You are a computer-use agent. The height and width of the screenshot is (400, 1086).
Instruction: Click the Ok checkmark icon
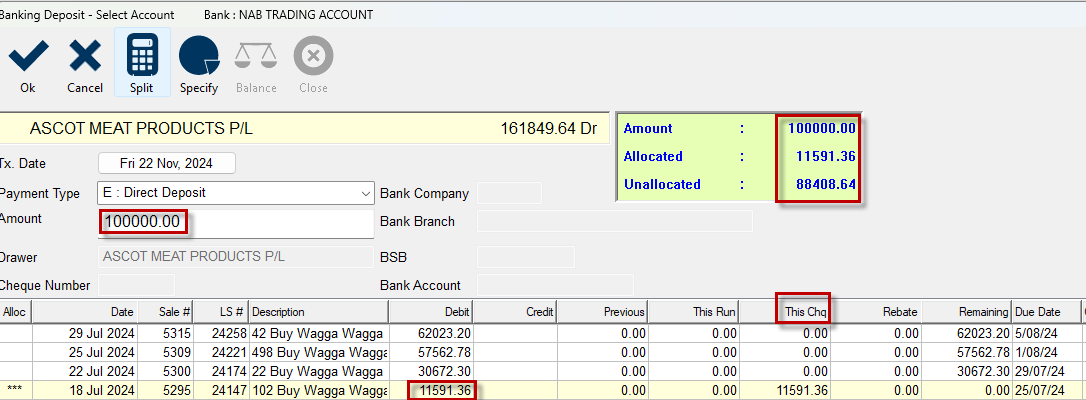28,57
